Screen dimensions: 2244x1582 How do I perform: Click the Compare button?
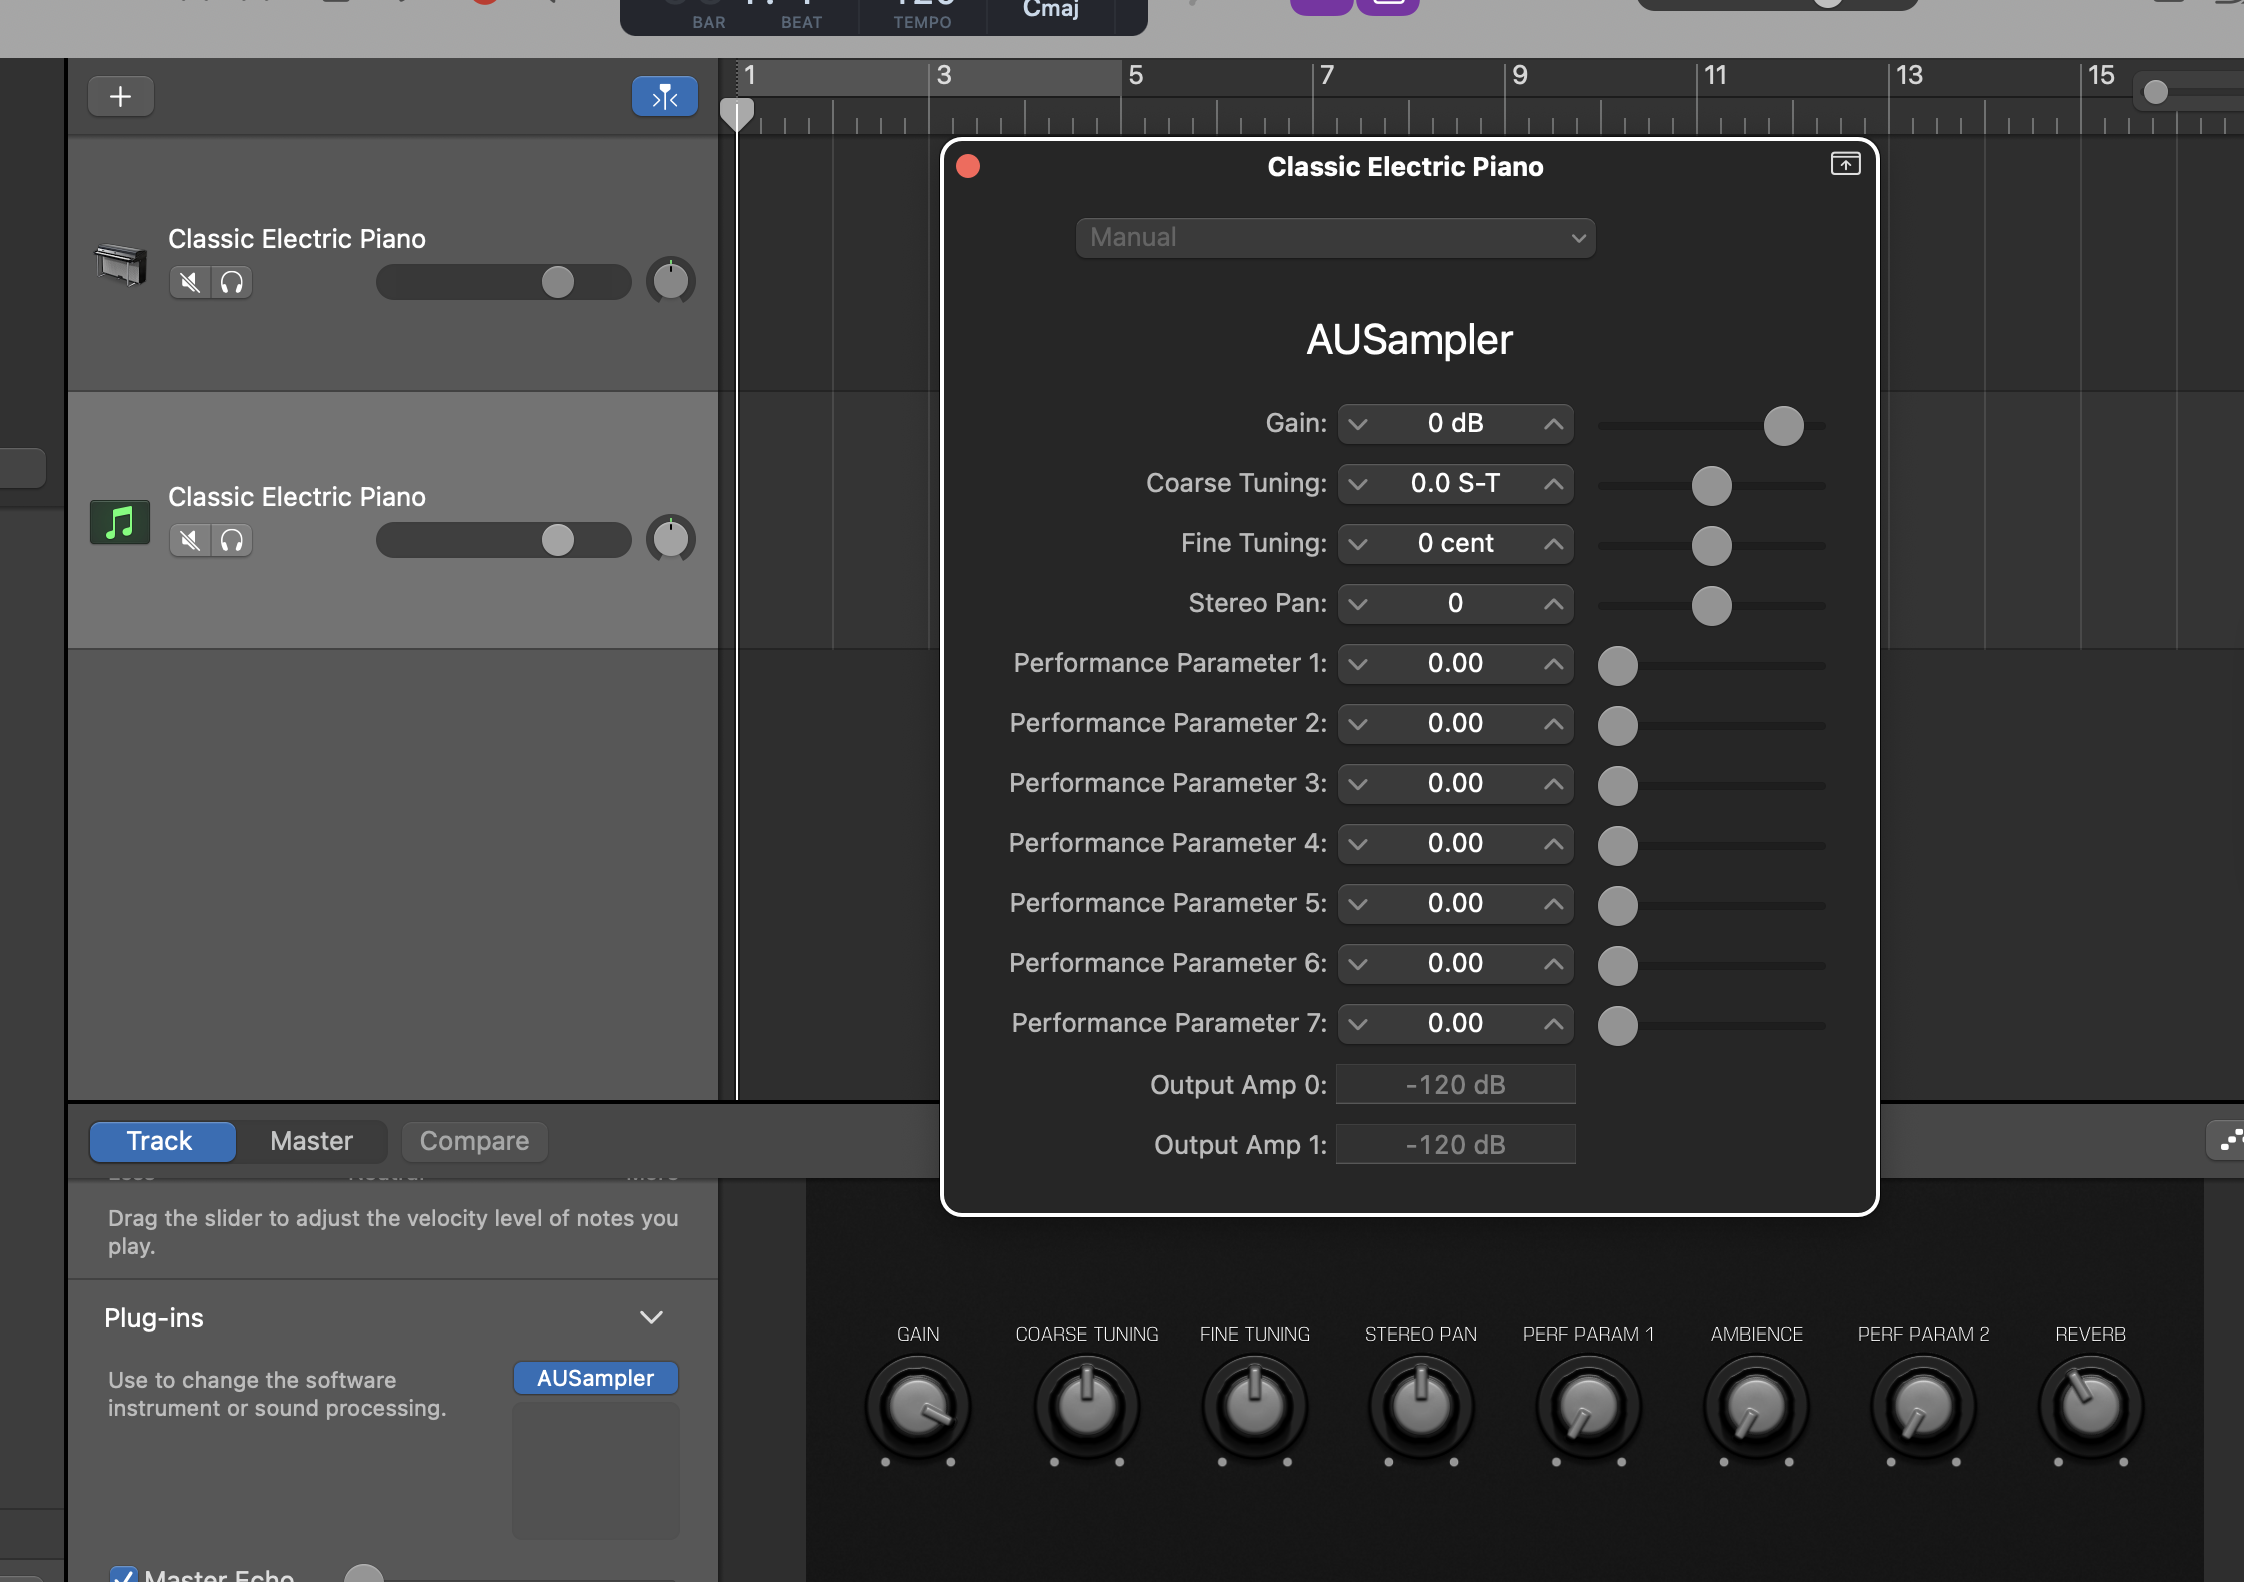pos(474,1141)
